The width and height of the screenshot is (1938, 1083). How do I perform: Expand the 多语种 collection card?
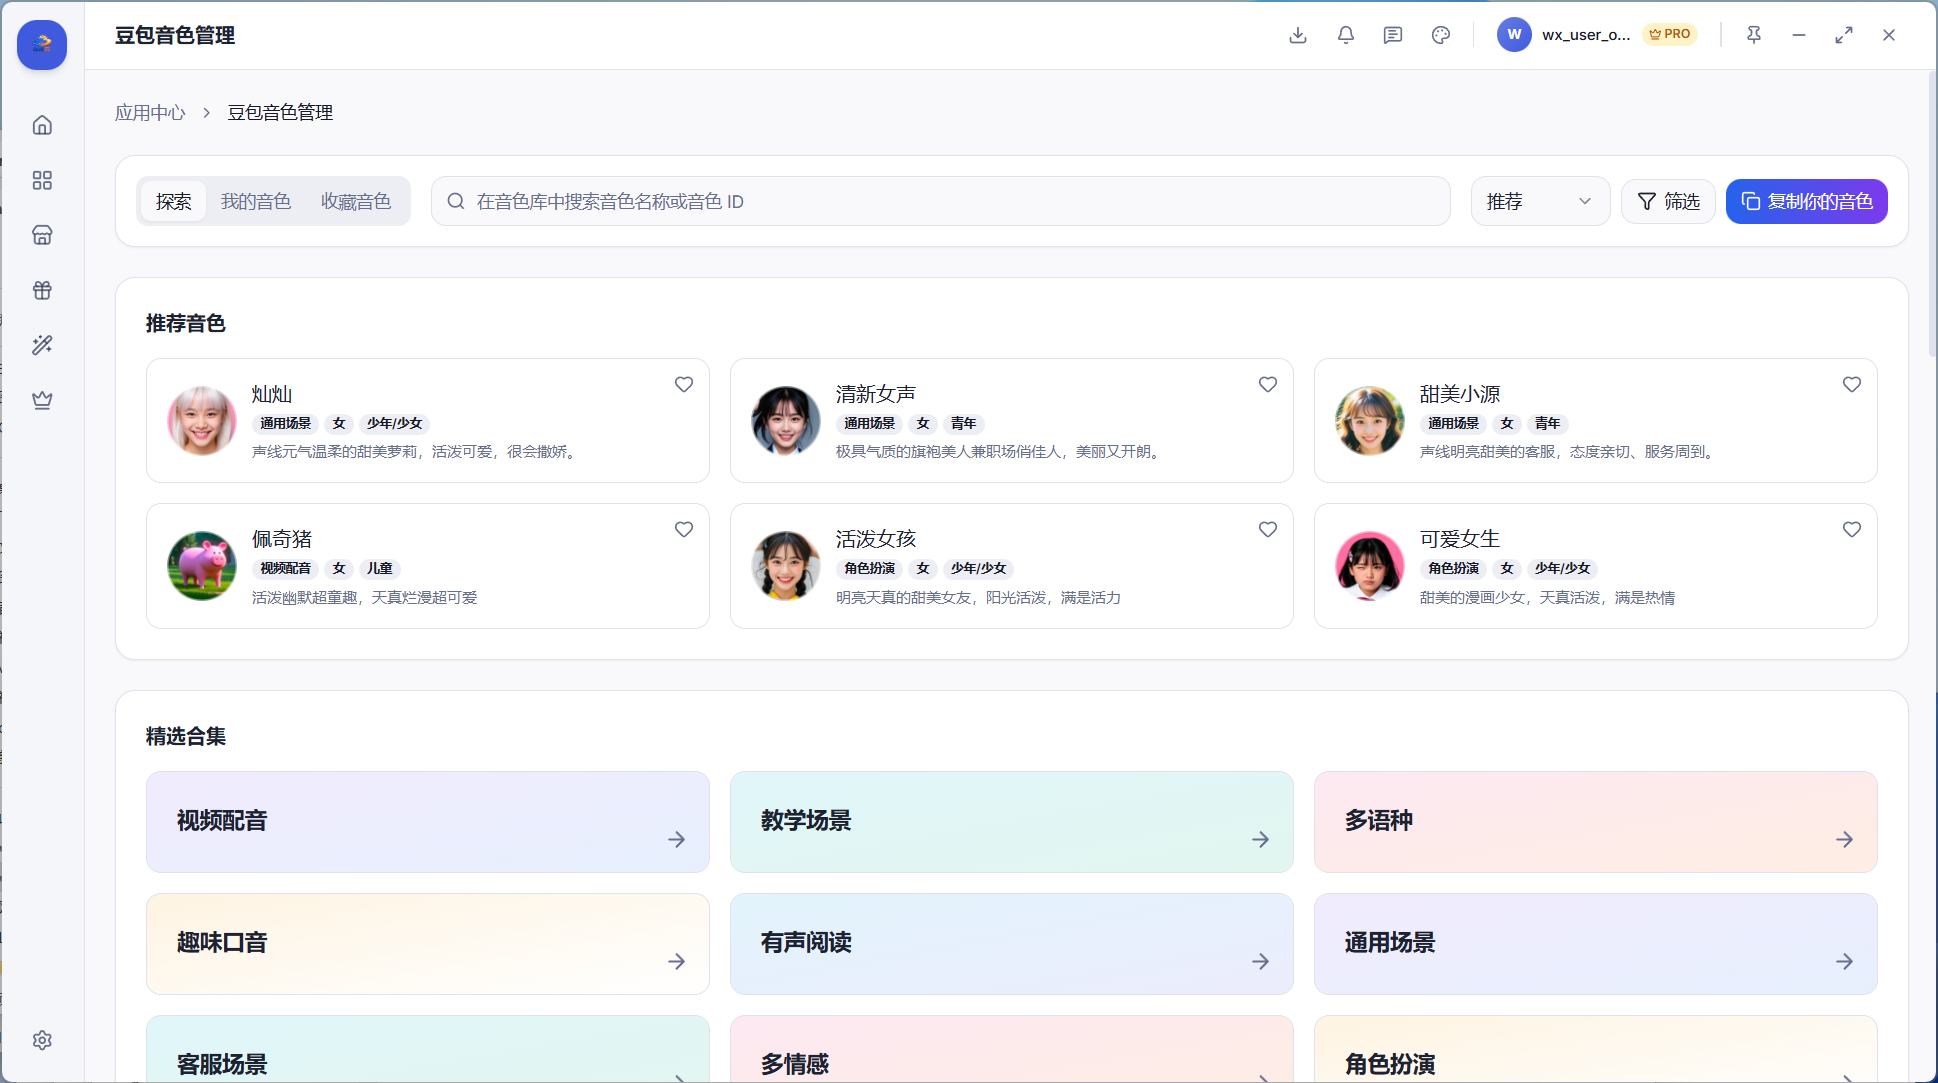click(1595, 821)
